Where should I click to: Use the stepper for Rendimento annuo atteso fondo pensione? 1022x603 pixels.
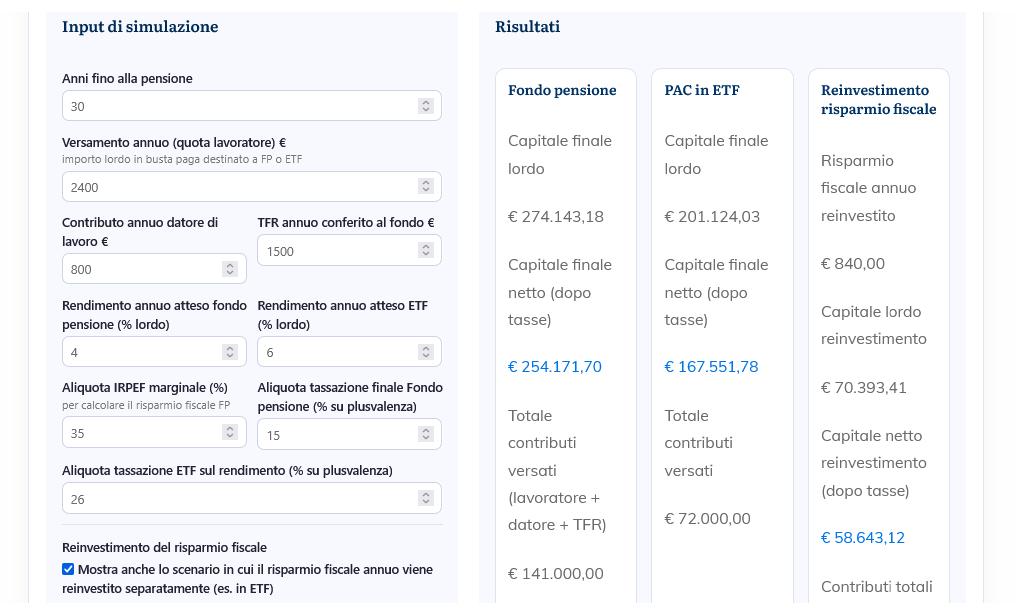tap(229, 352)
